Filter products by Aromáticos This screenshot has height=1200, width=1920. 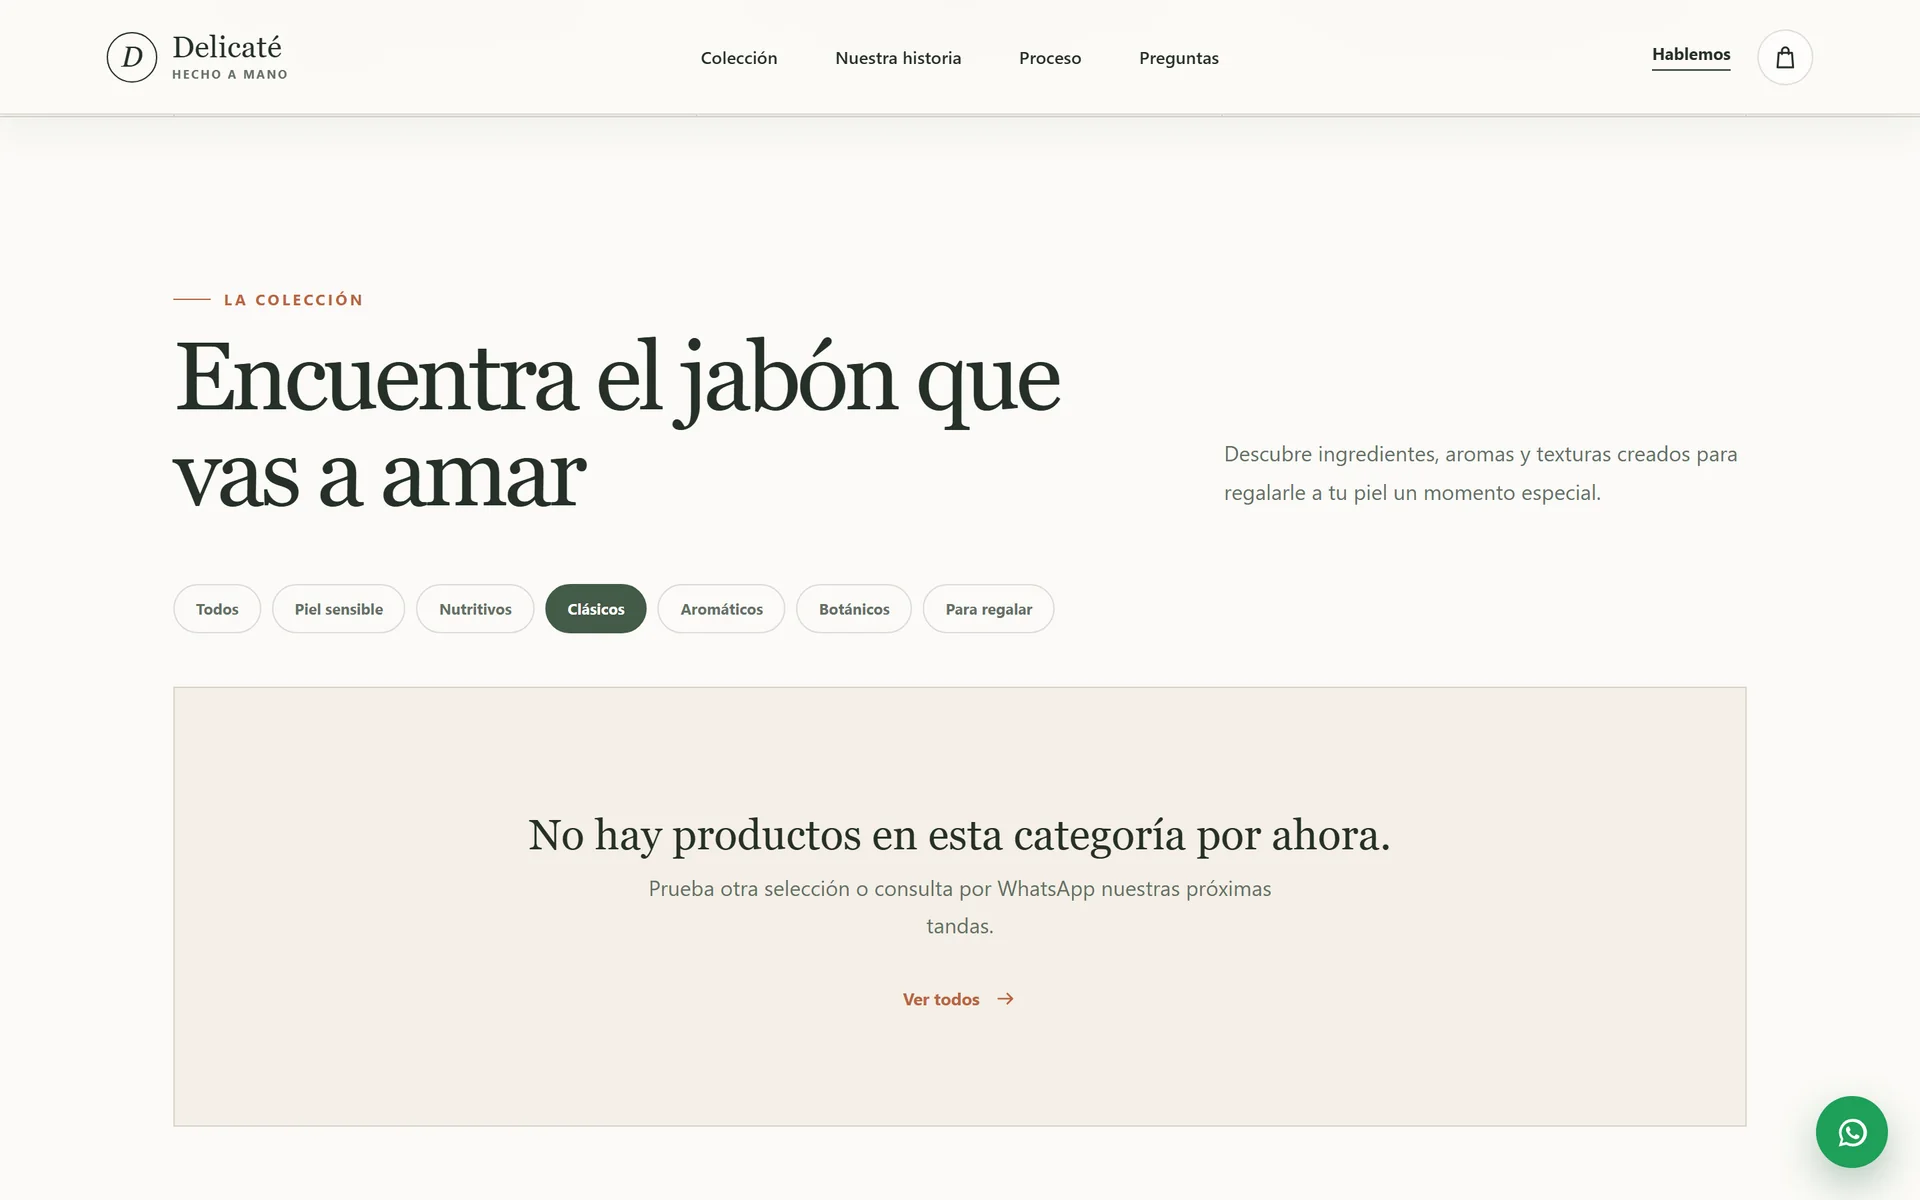coord(721,609)
